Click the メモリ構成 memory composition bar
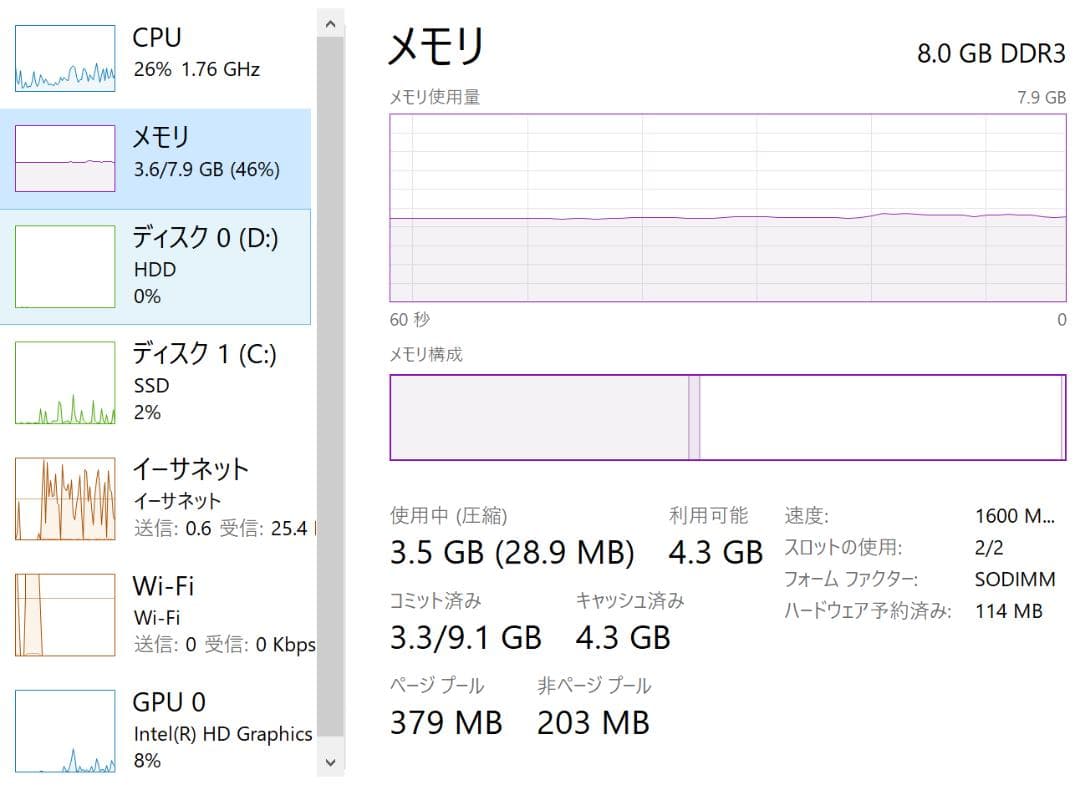This screenshot has width=1080, height=800. click(725, 417)
